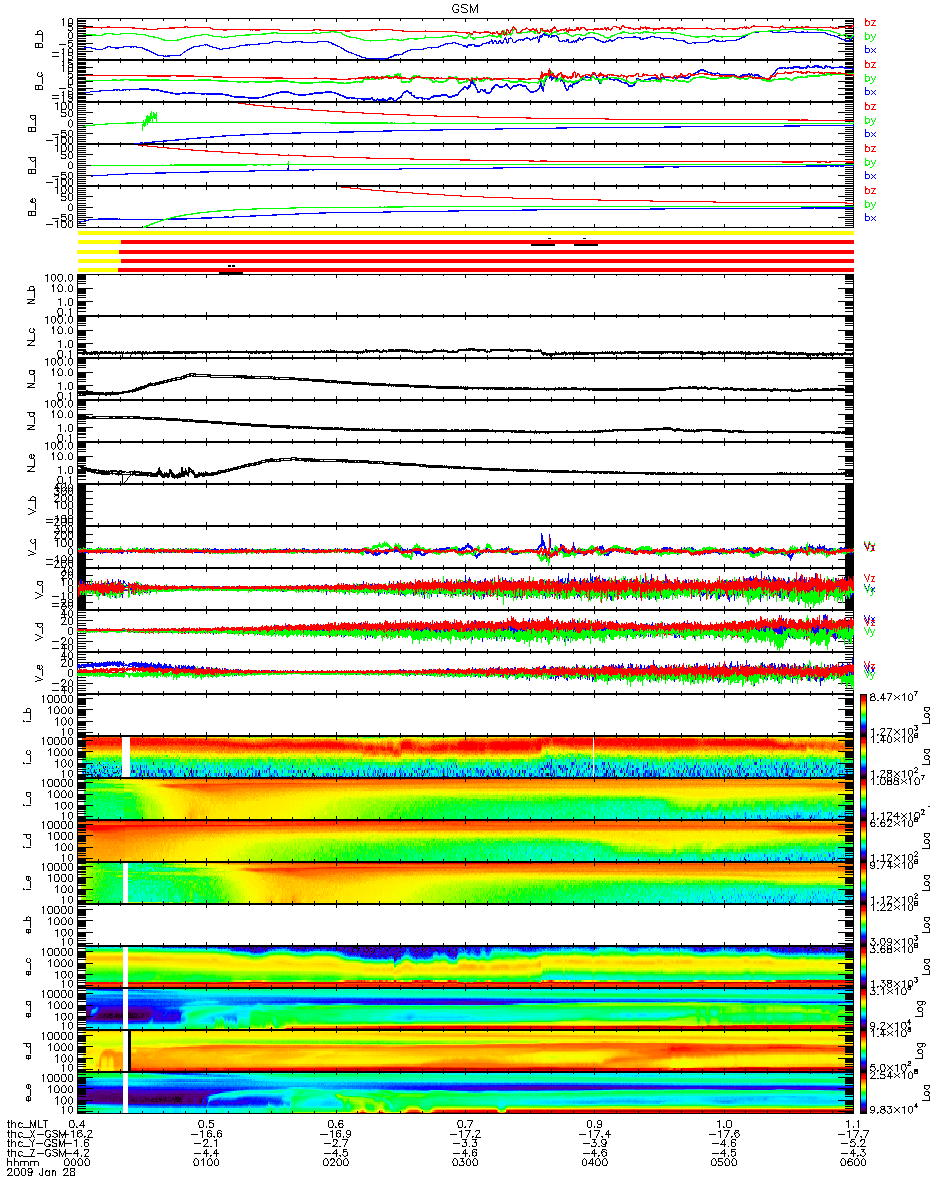Click the MLT value 0.9
The width and height of the screenshot is (930, 1200).
[594, 1125]
